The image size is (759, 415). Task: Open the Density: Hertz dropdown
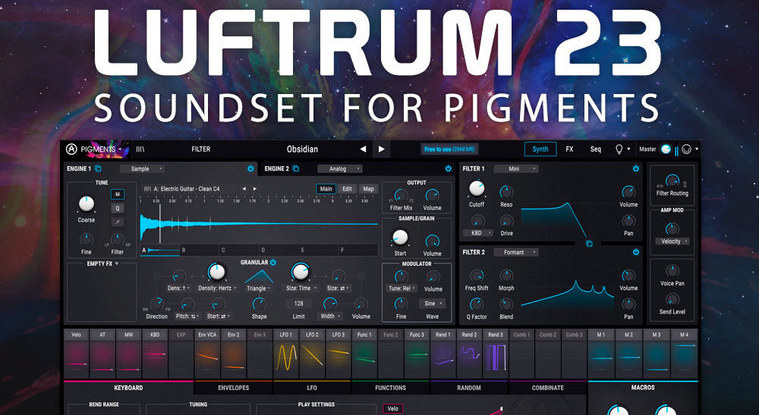pyautogui.click(x=217, y=288)
